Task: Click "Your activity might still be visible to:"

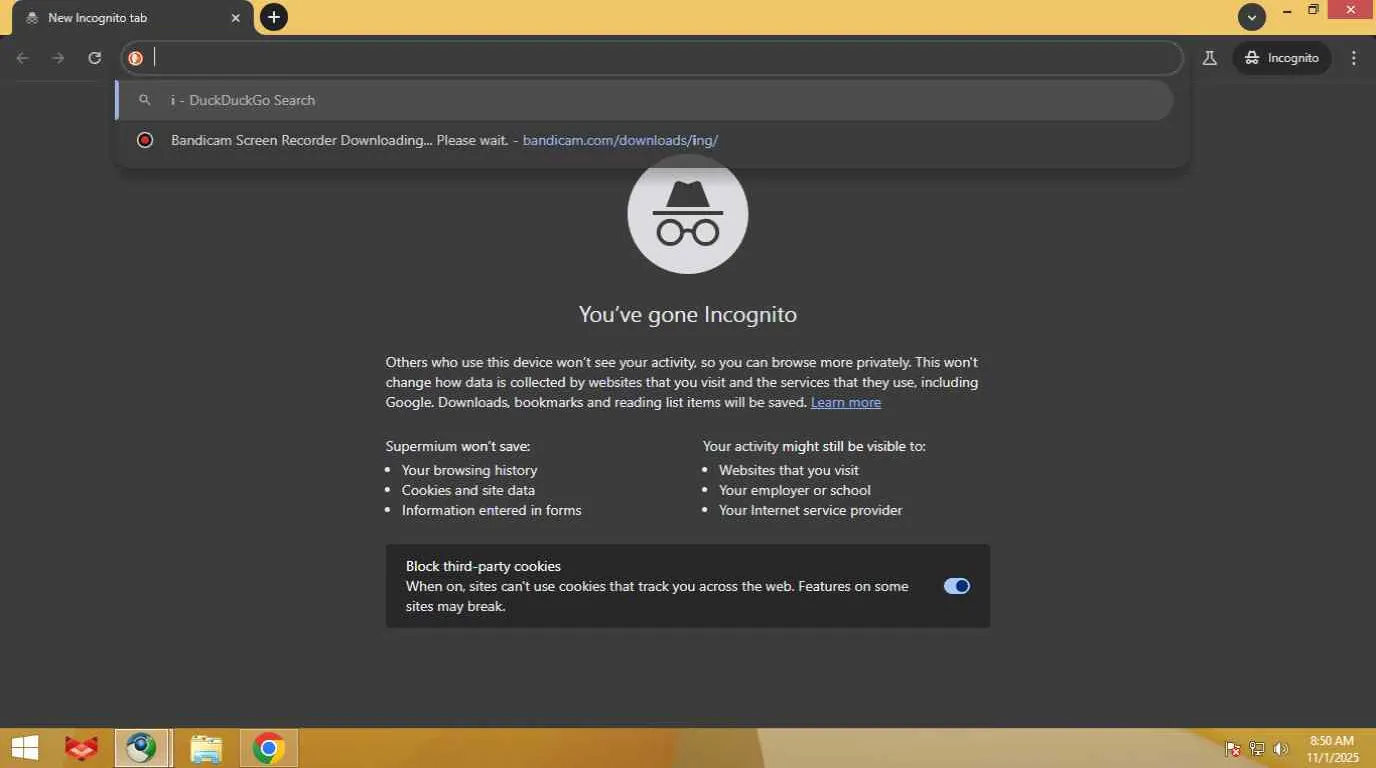Action: pyautogui.click(x=814, y=446)
